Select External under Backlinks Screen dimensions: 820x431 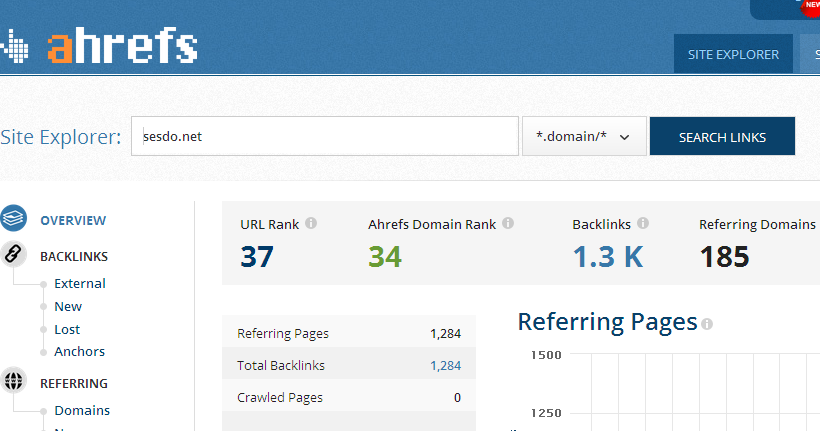tap(80, 283)
